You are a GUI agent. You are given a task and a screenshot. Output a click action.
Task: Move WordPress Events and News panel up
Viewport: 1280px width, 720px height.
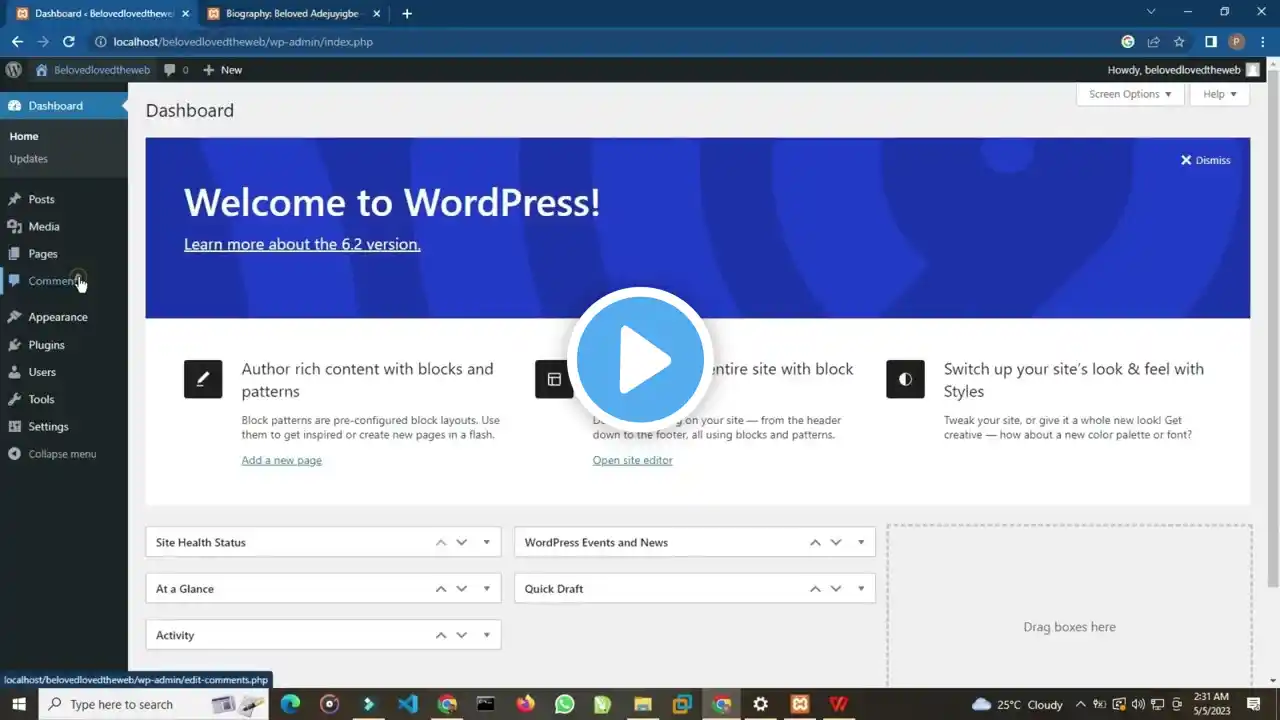pyautogui.click(x=815, y=543)
